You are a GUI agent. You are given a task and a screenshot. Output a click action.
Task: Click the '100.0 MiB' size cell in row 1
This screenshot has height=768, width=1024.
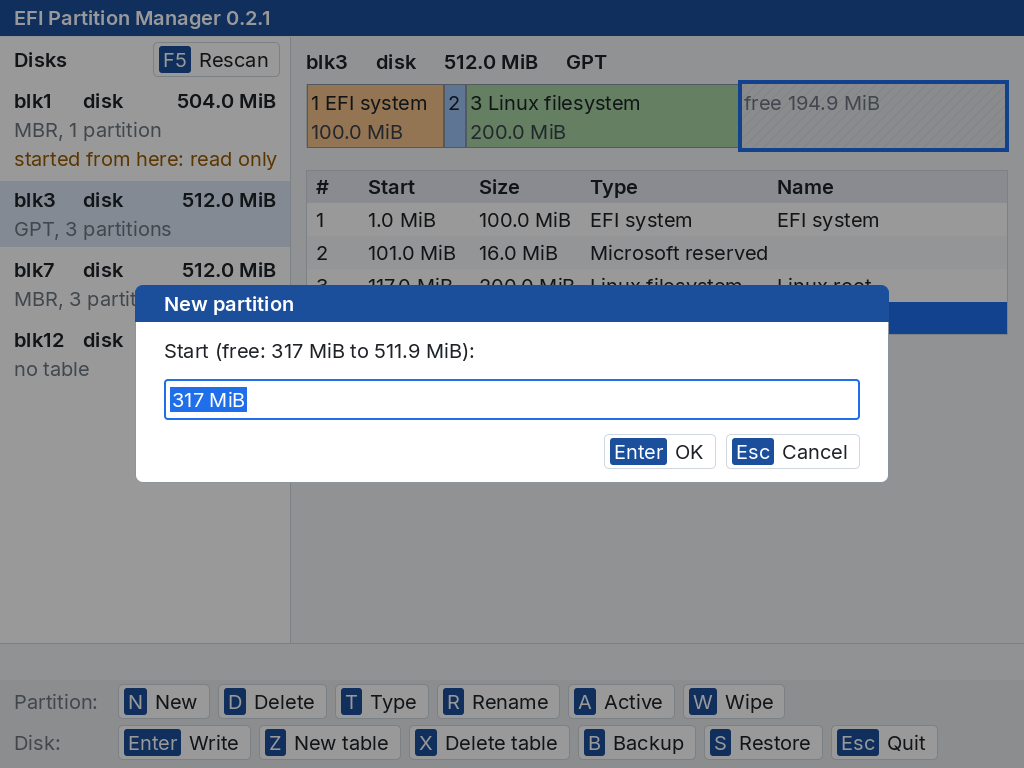click(524, 220)
